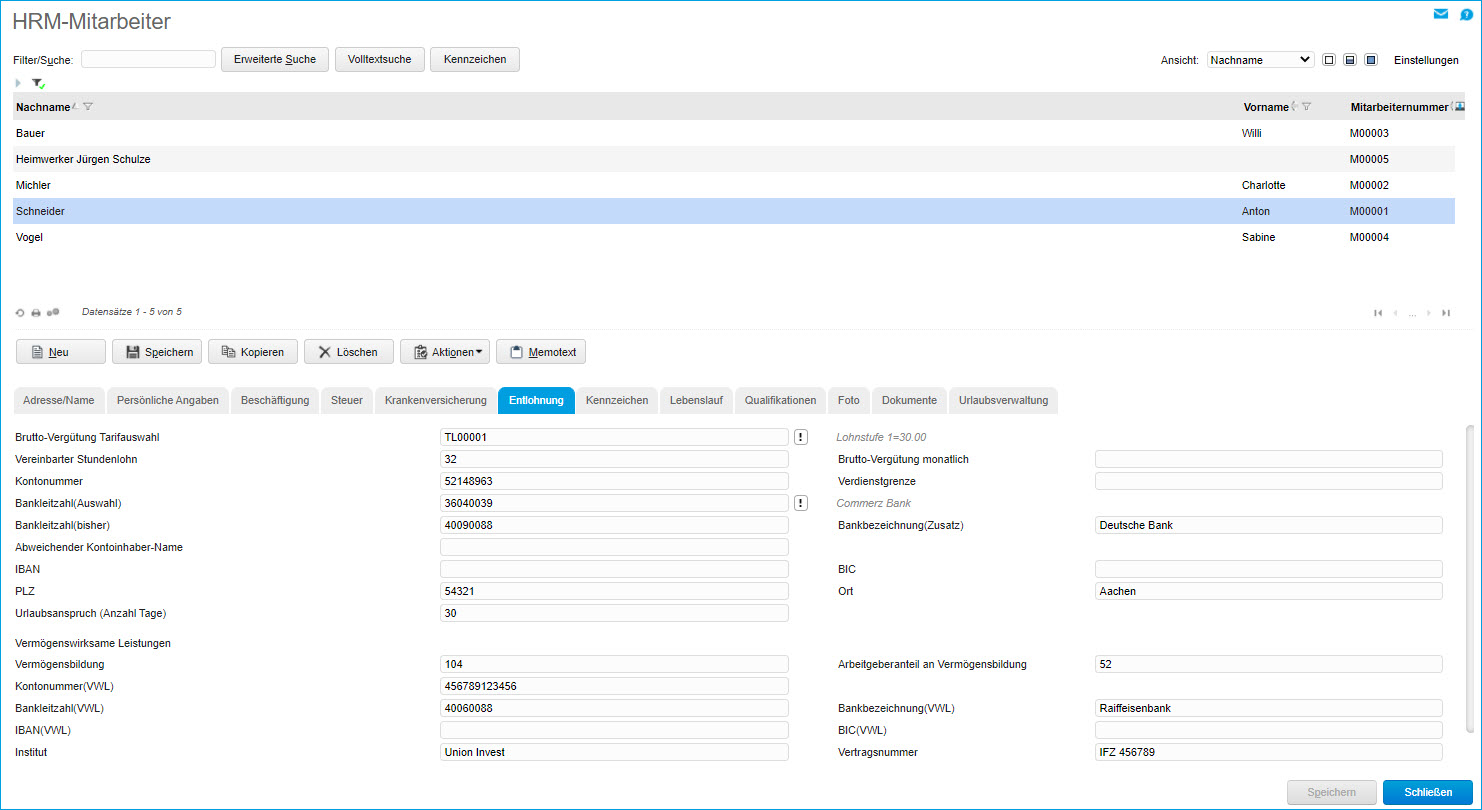
Task: Open Einstellungen link
Action: (1426, 60)
